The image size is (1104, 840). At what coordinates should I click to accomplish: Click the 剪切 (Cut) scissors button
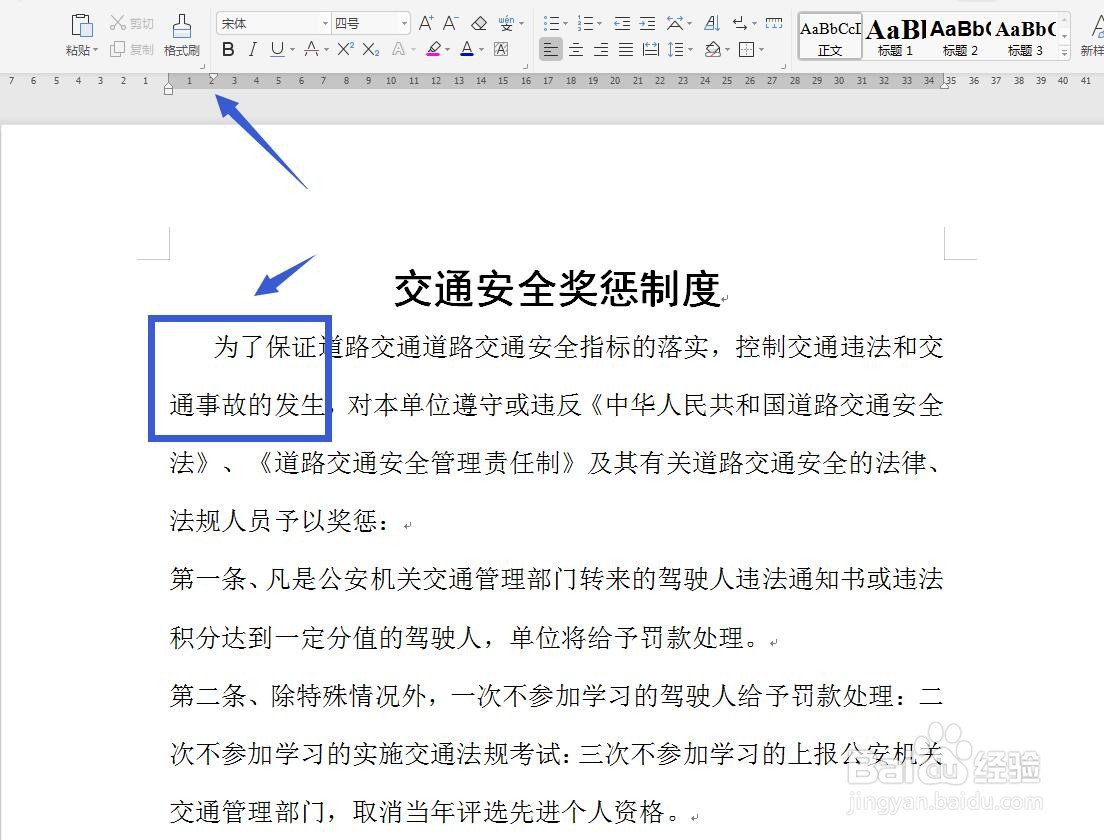pyautogui.click(x=132, y=23)
